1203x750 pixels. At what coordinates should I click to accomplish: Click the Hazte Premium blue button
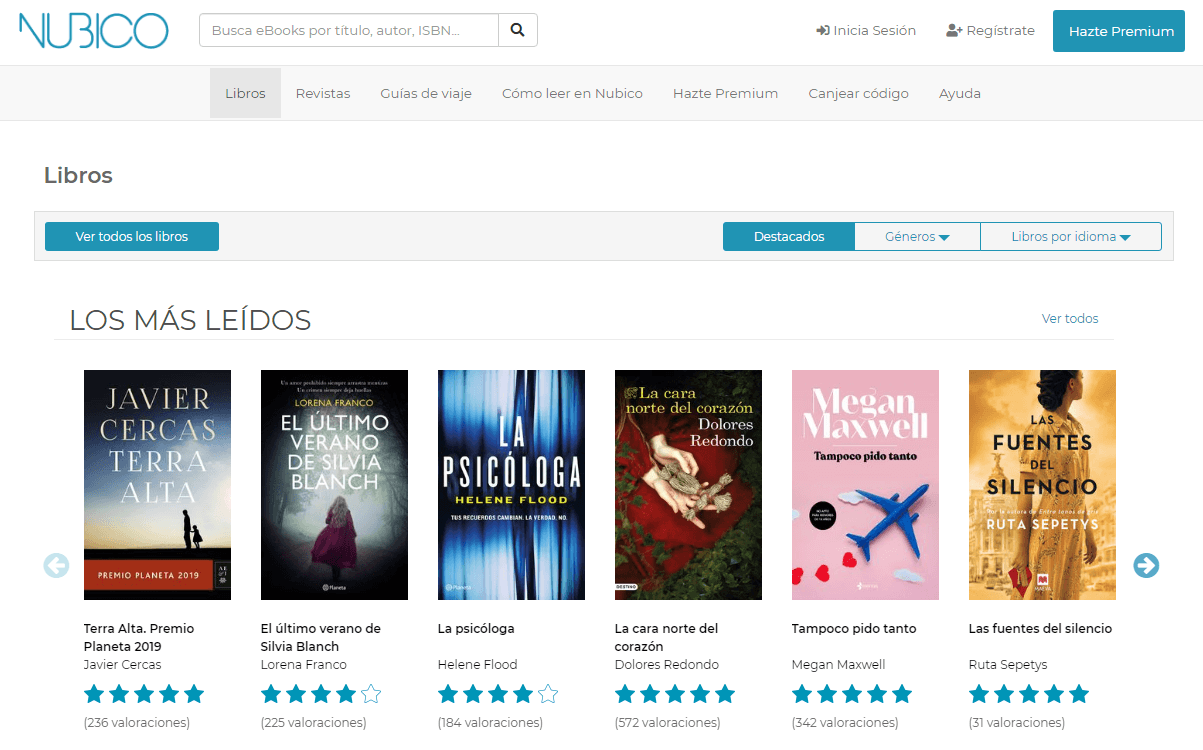coord(1120,31)
